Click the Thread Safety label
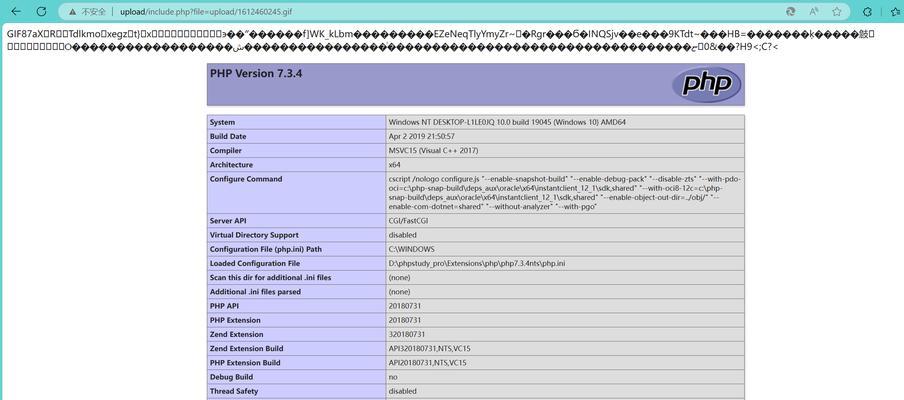This screenshot has height=400, width=904. tap(233, 391)
